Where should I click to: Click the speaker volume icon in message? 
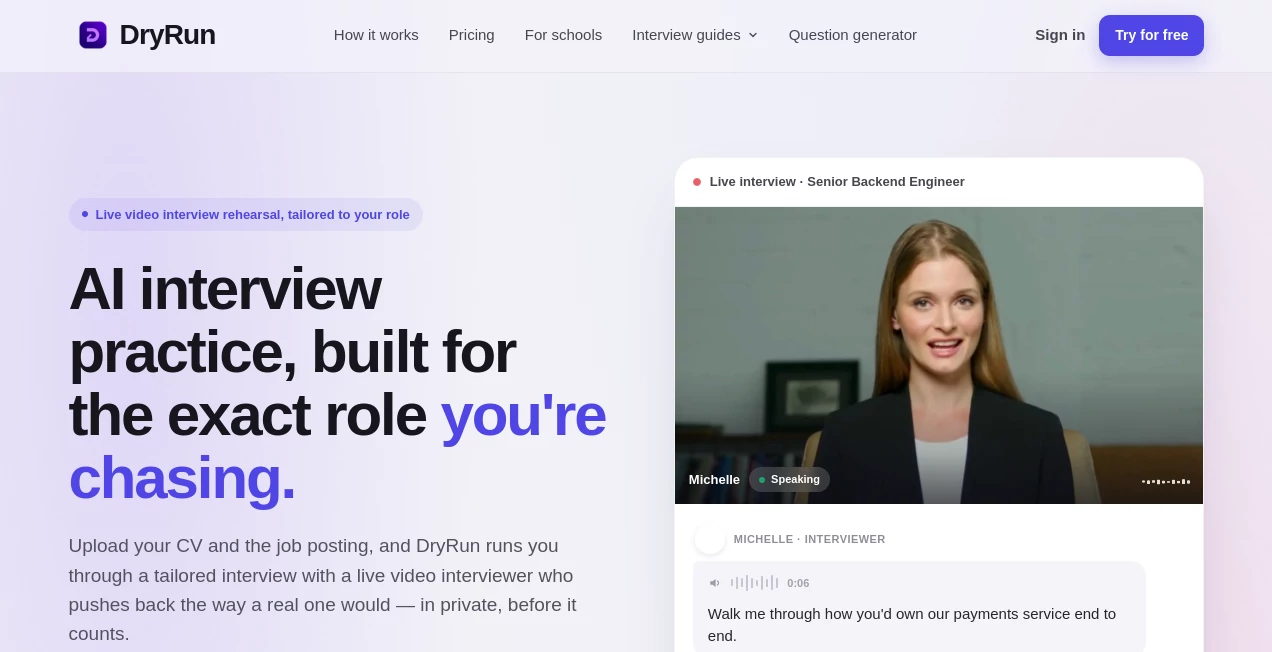(x=715, y=583)
